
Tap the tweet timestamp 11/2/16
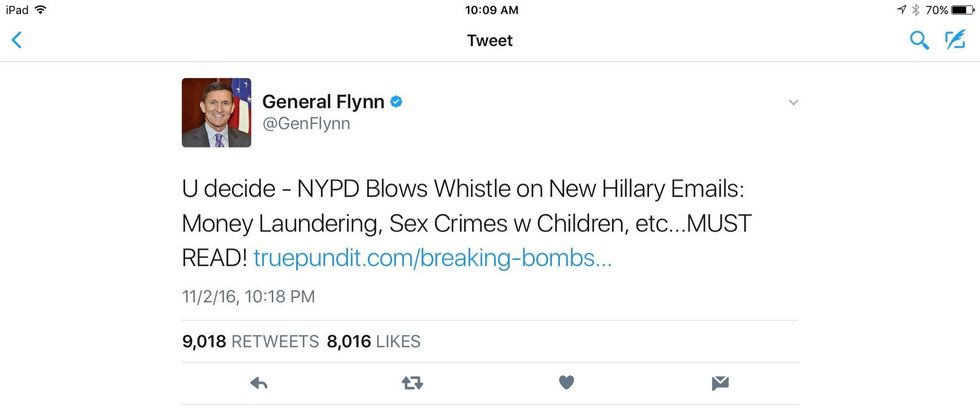click(x=249, y=296)
